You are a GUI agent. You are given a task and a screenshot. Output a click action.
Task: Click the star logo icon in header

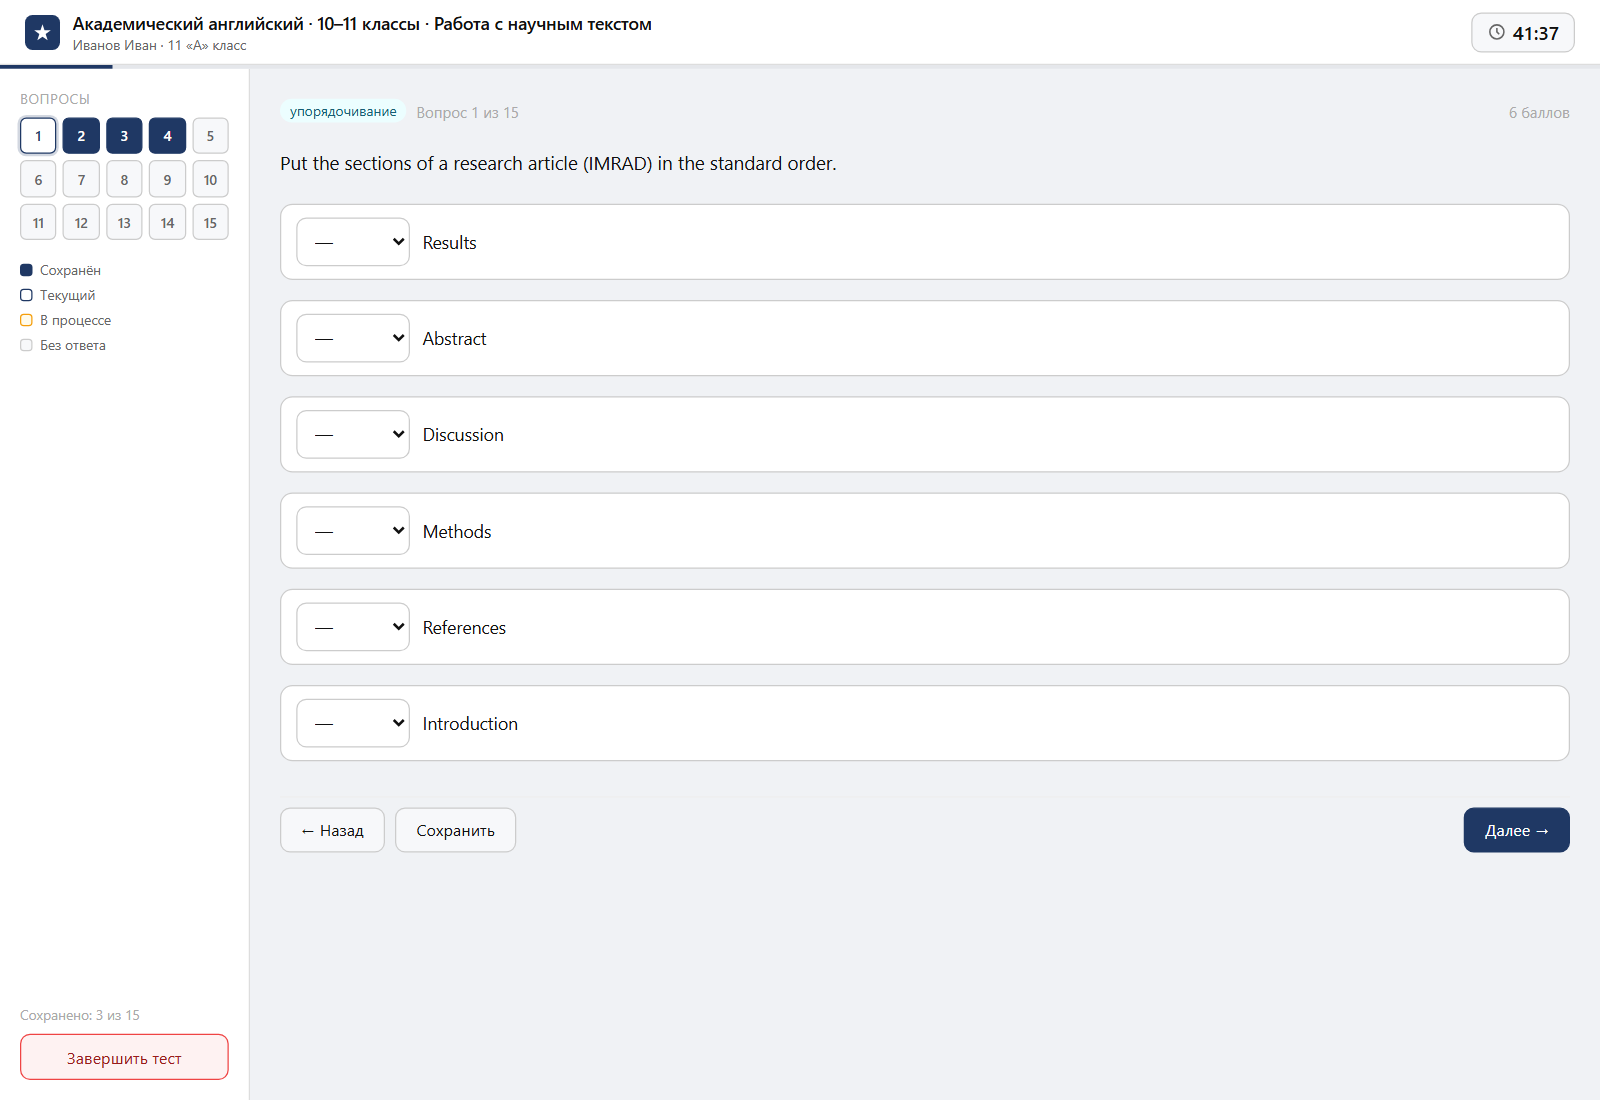point(42,33)
